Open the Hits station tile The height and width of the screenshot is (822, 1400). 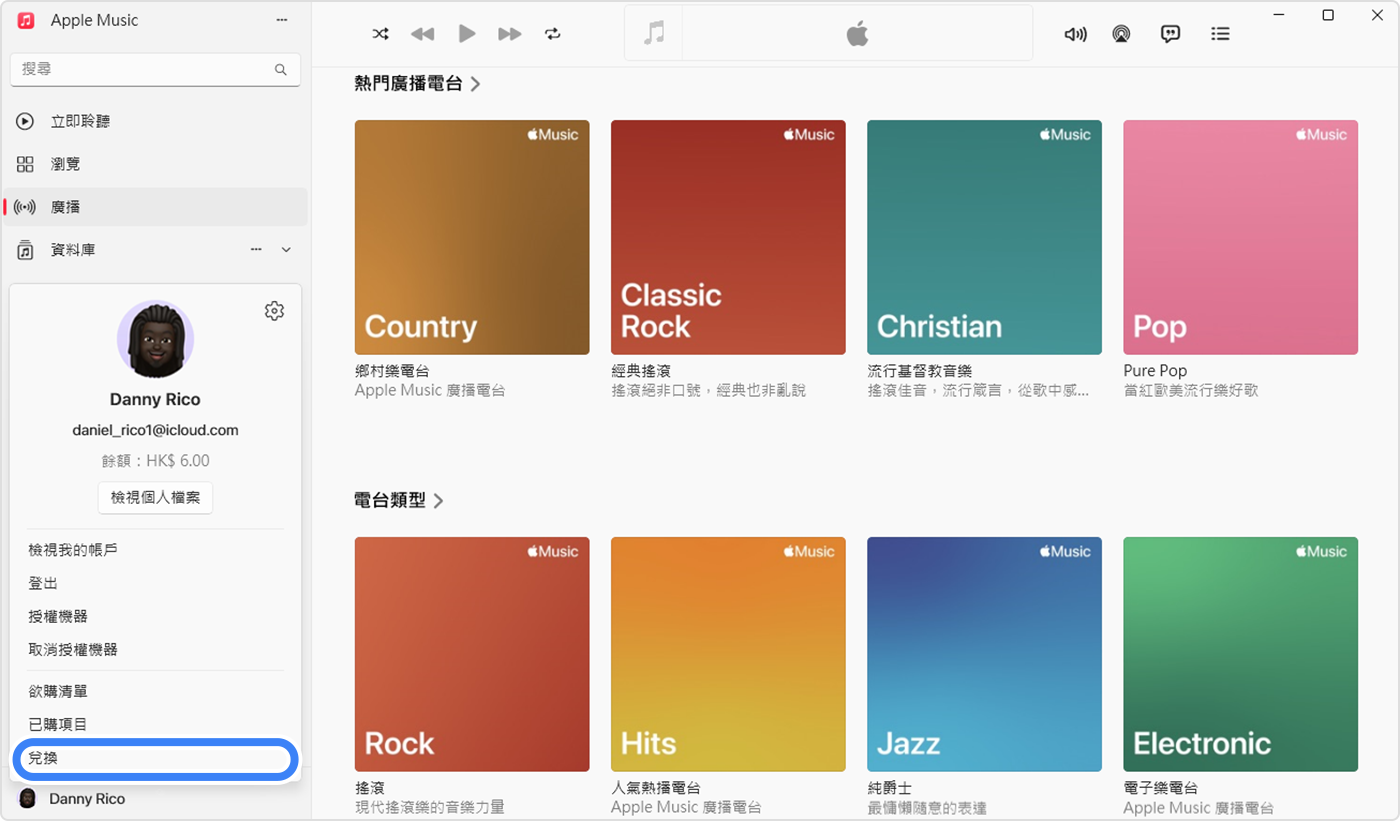[x=728, y=654]
